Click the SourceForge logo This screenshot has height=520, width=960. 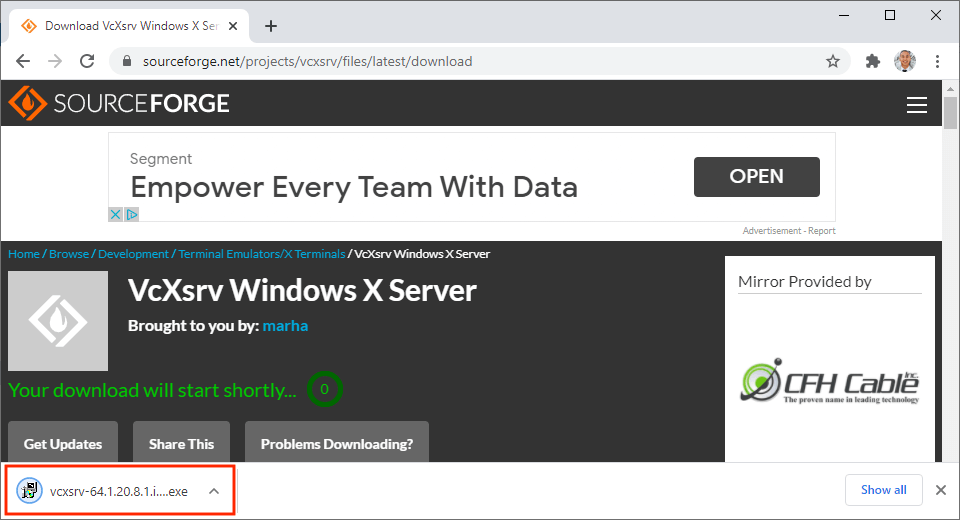click(x=119, y=103)
